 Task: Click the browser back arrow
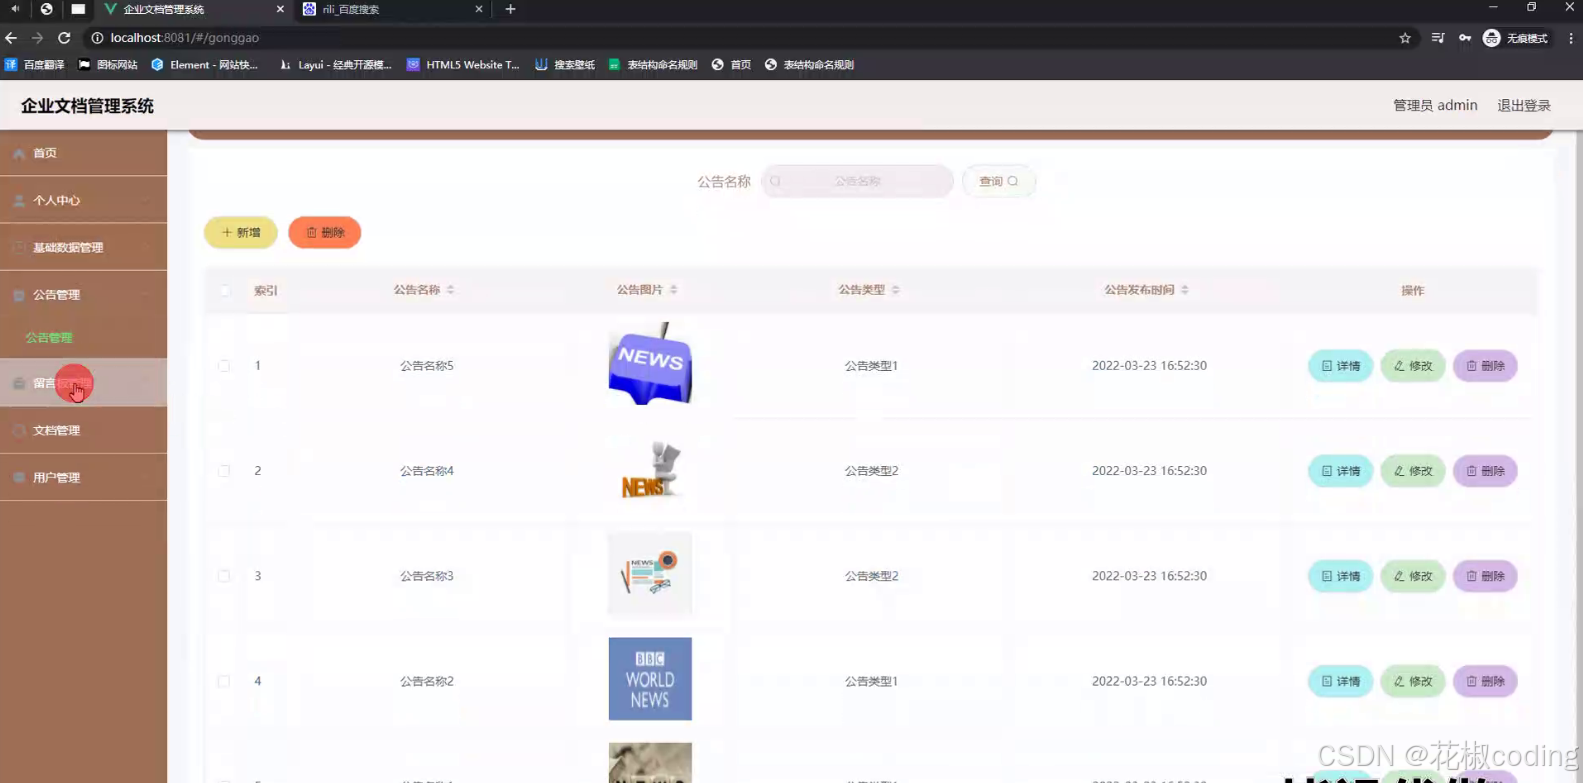(x=11, y=38)
